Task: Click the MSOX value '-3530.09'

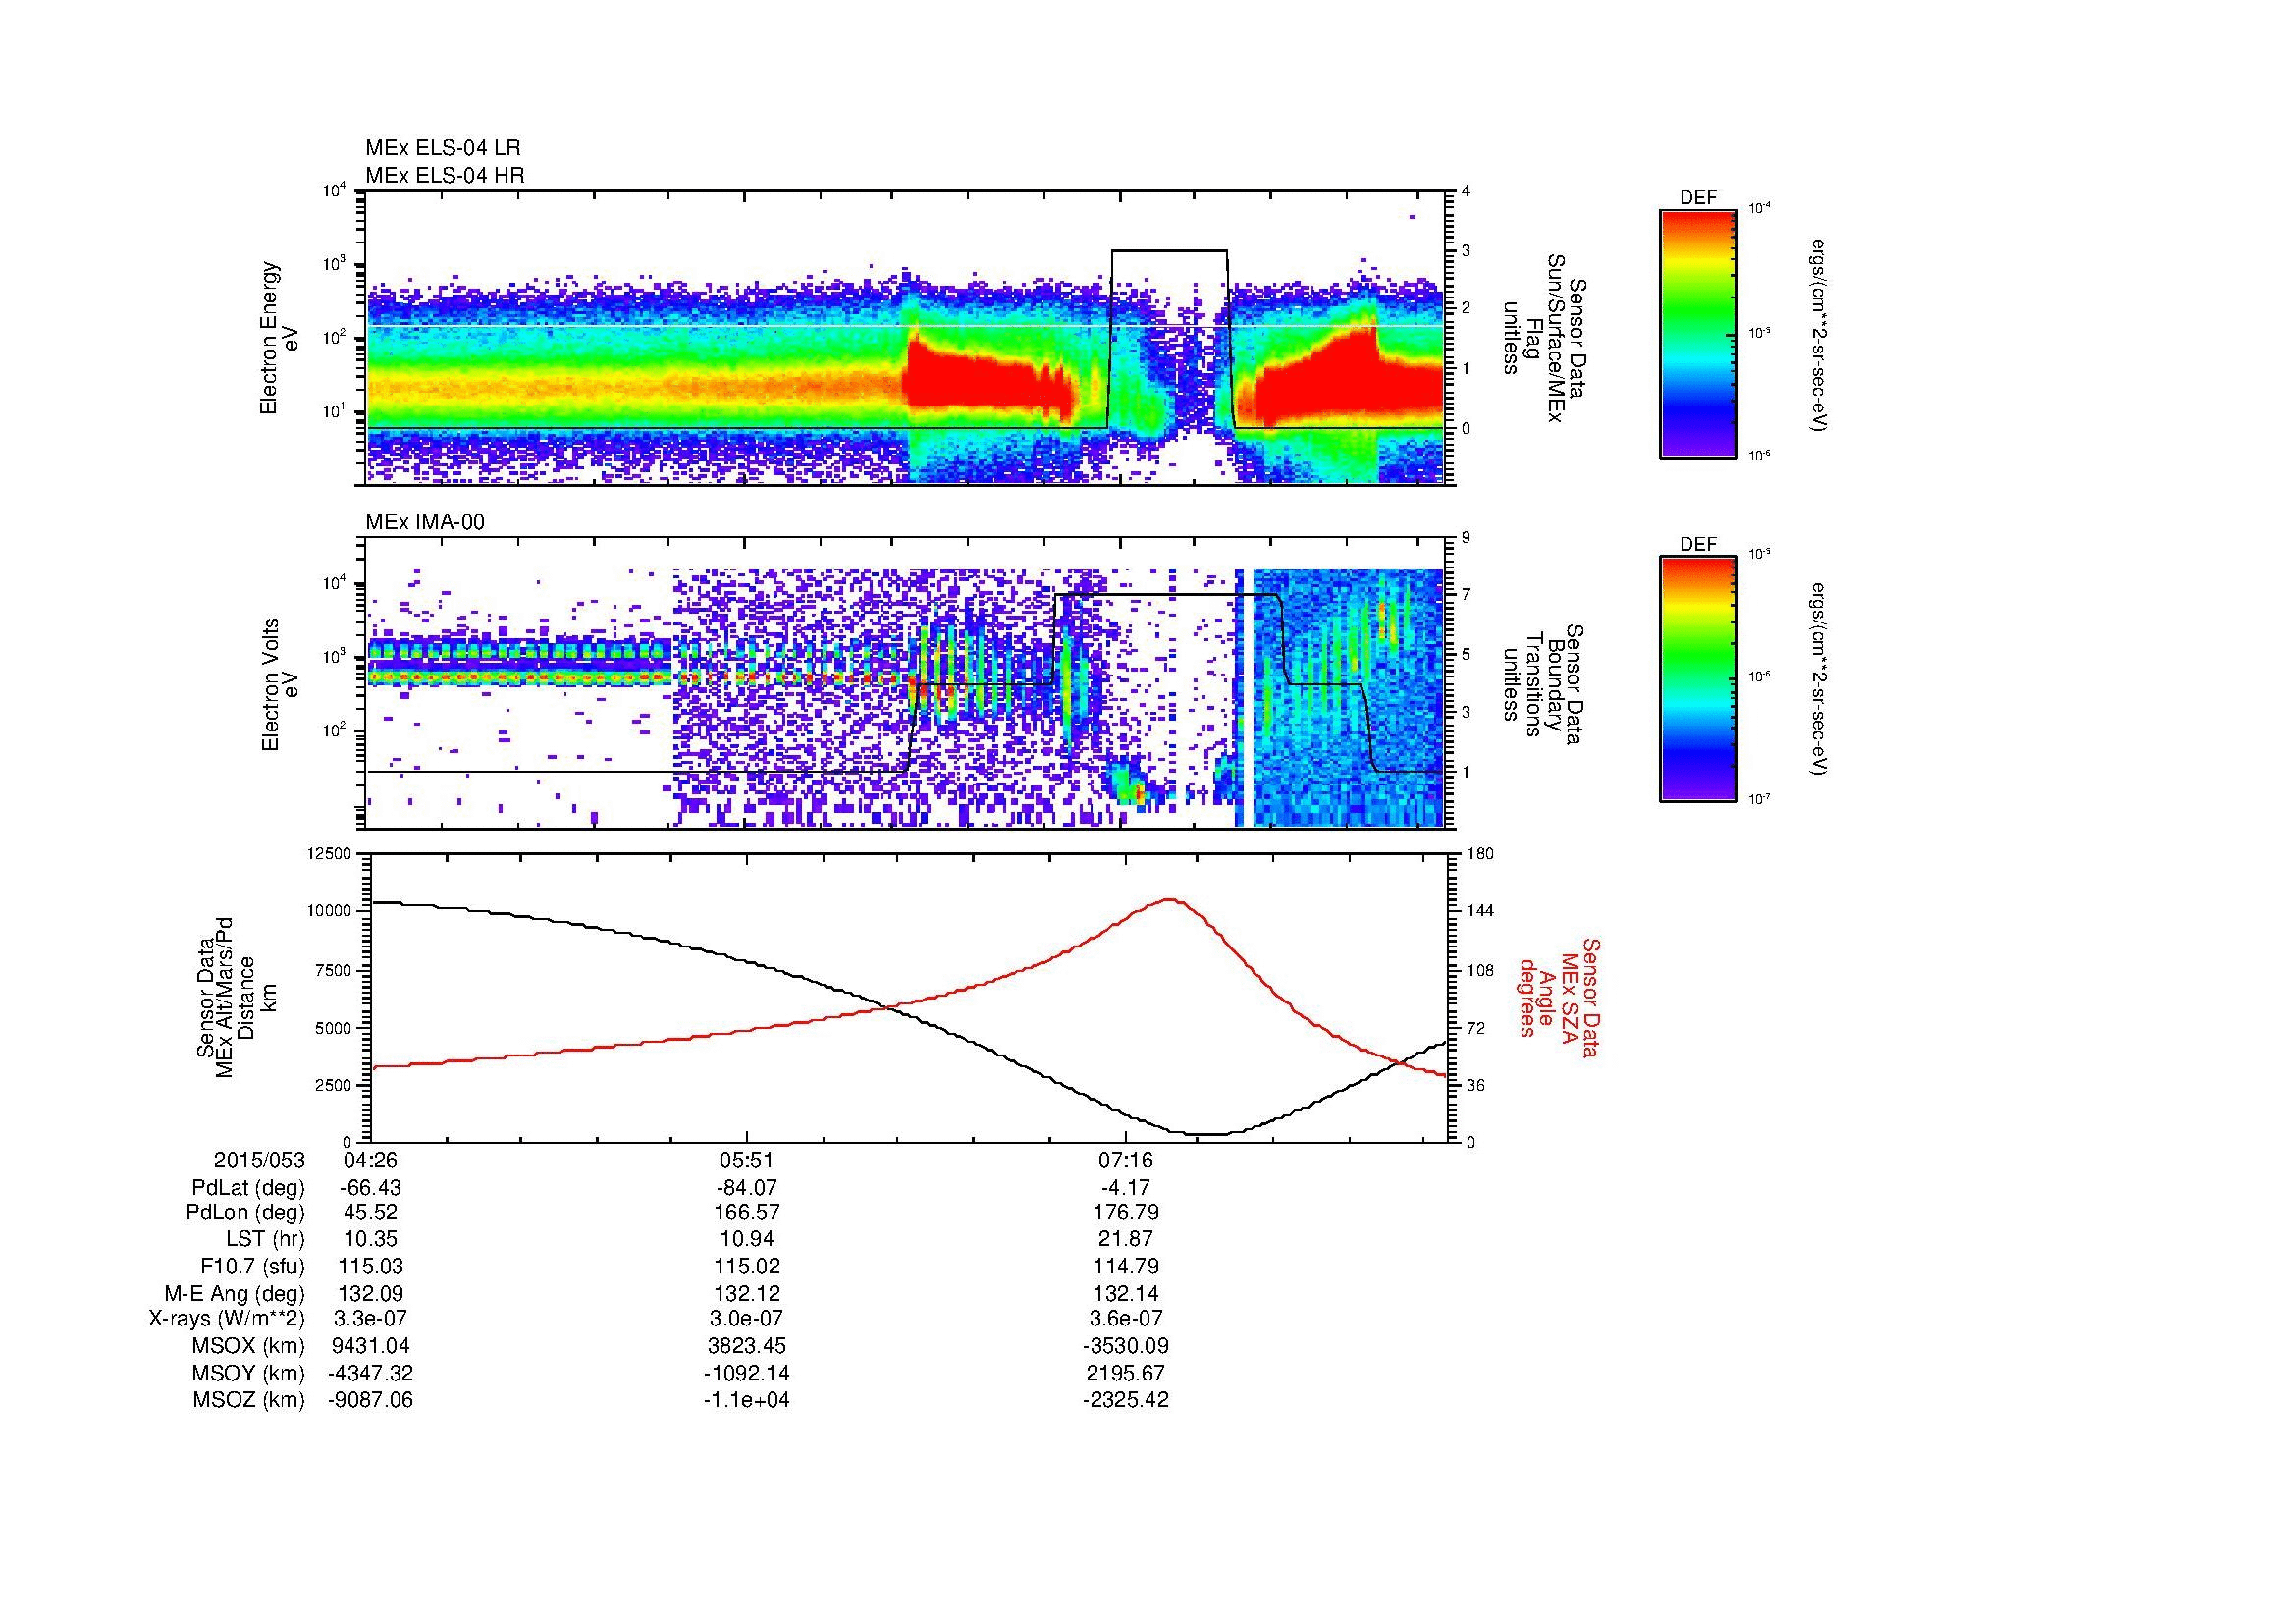Action: [1126, 1346]
